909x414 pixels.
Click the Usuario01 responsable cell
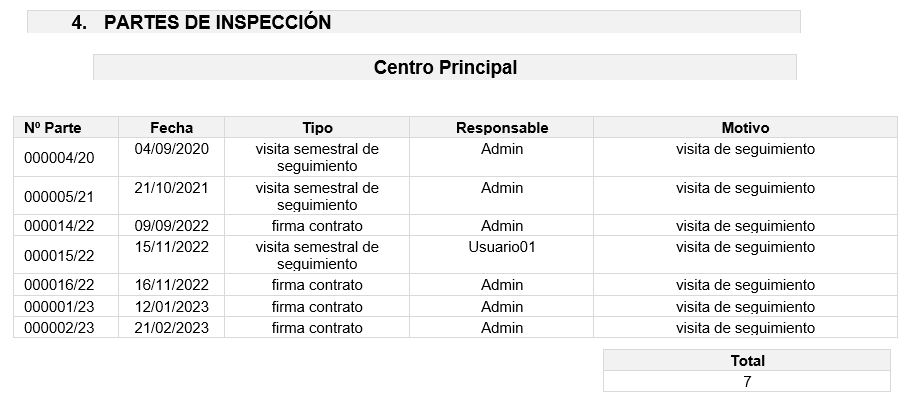(x=502, y=247)
